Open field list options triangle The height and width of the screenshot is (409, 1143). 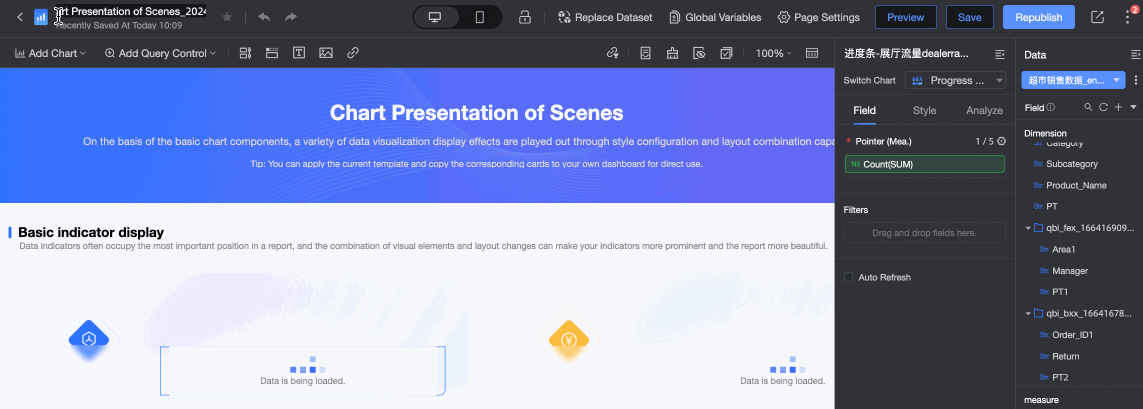pos(1134,107)
